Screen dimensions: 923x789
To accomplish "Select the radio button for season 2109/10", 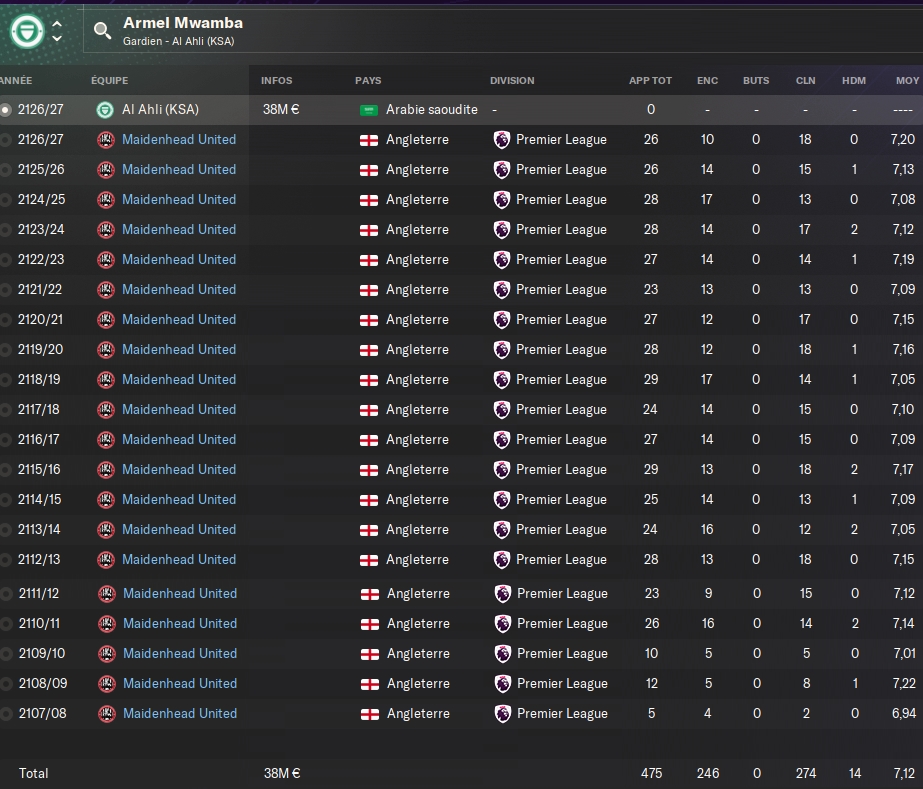I will (6, 654).
